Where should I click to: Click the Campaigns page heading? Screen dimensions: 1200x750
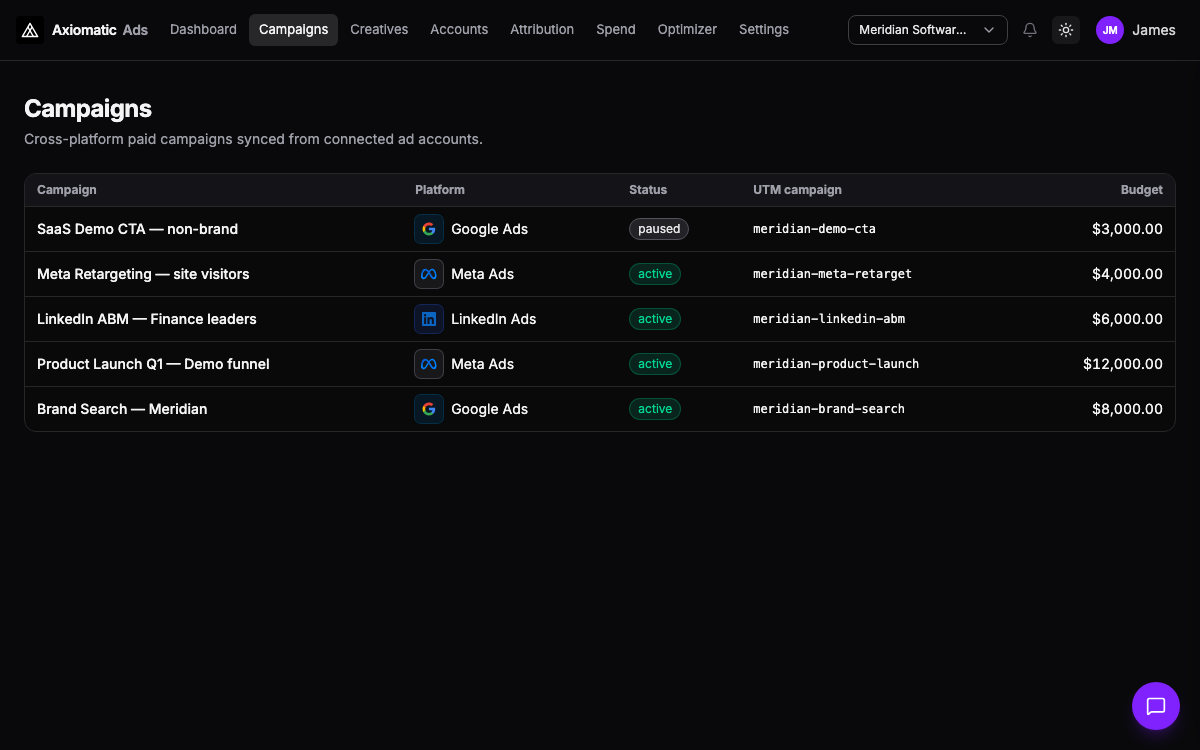[88, 109]
